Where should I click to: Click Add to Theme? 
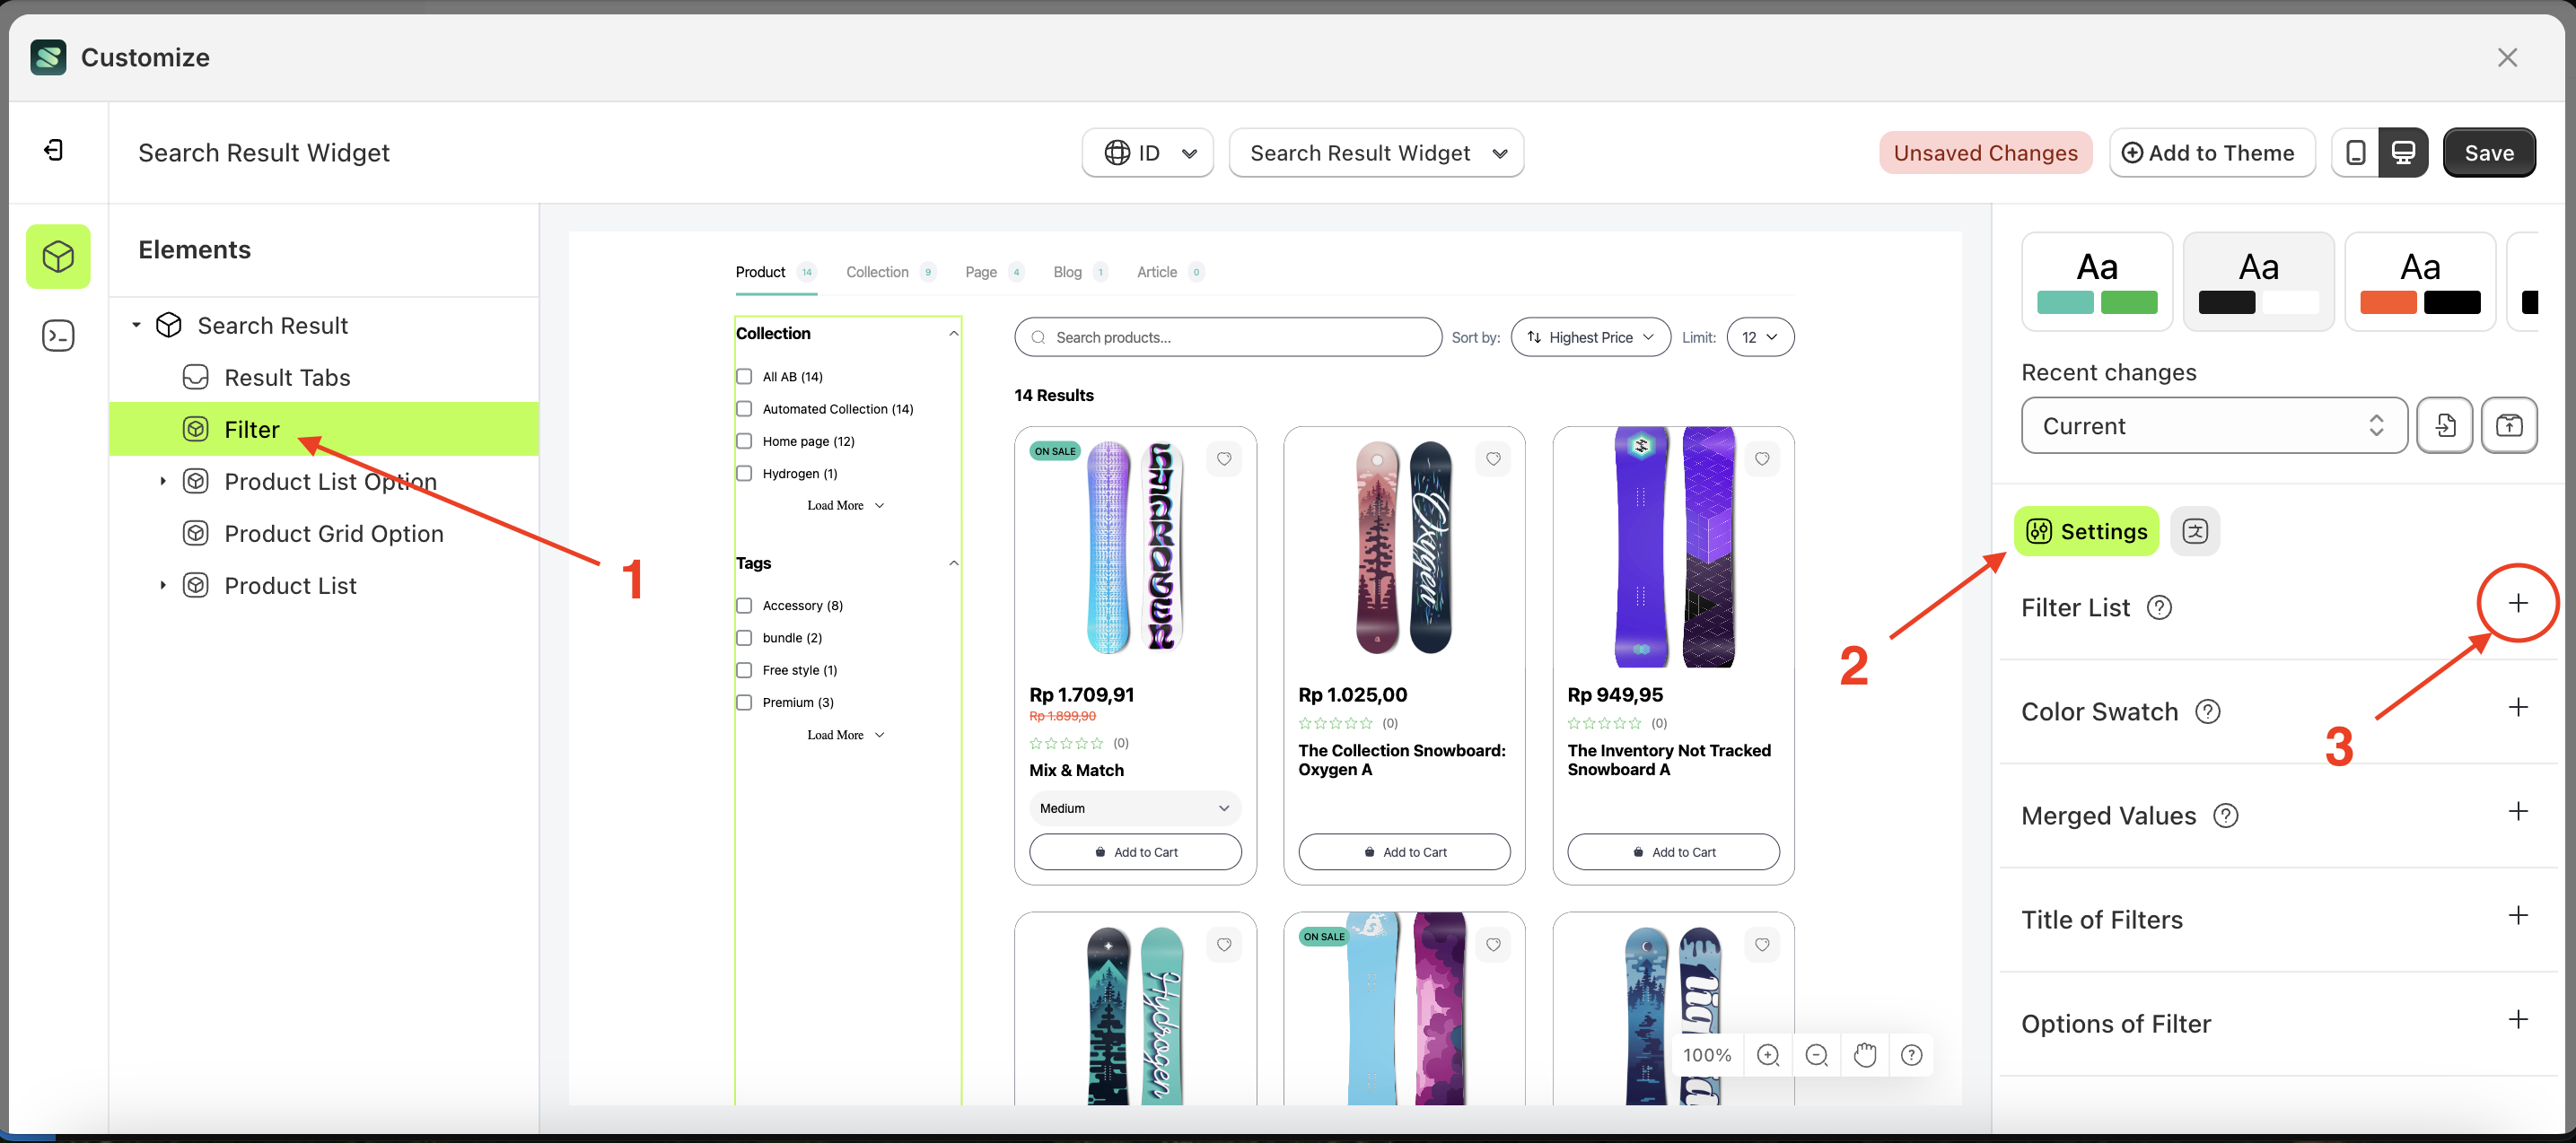tap(2212, 152)
